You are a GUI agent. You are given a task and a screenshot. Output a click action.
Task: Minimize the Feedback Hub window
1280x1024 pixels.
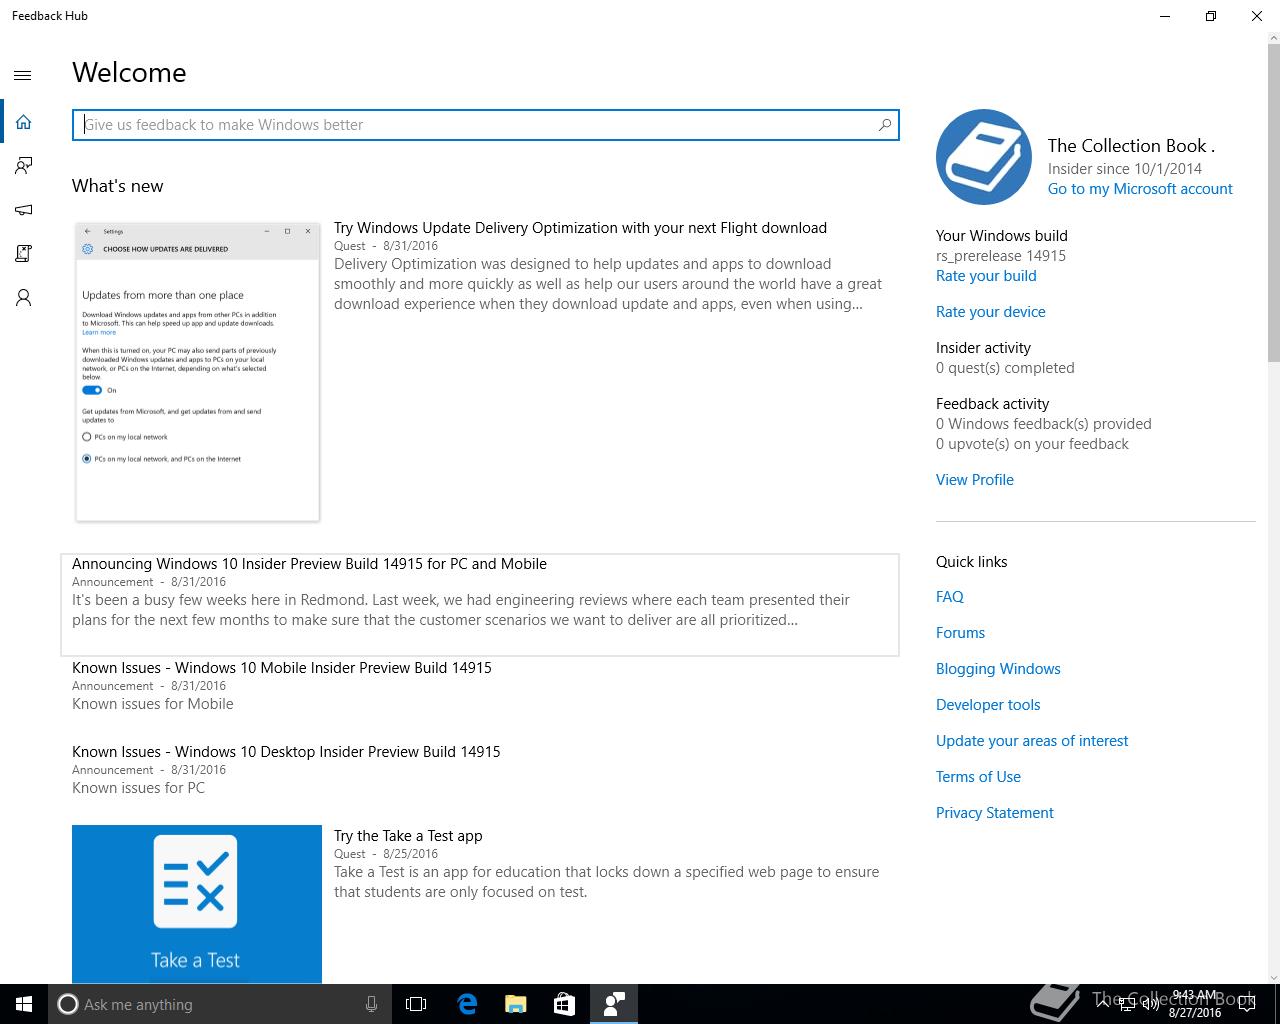[x=1165, y=16]
